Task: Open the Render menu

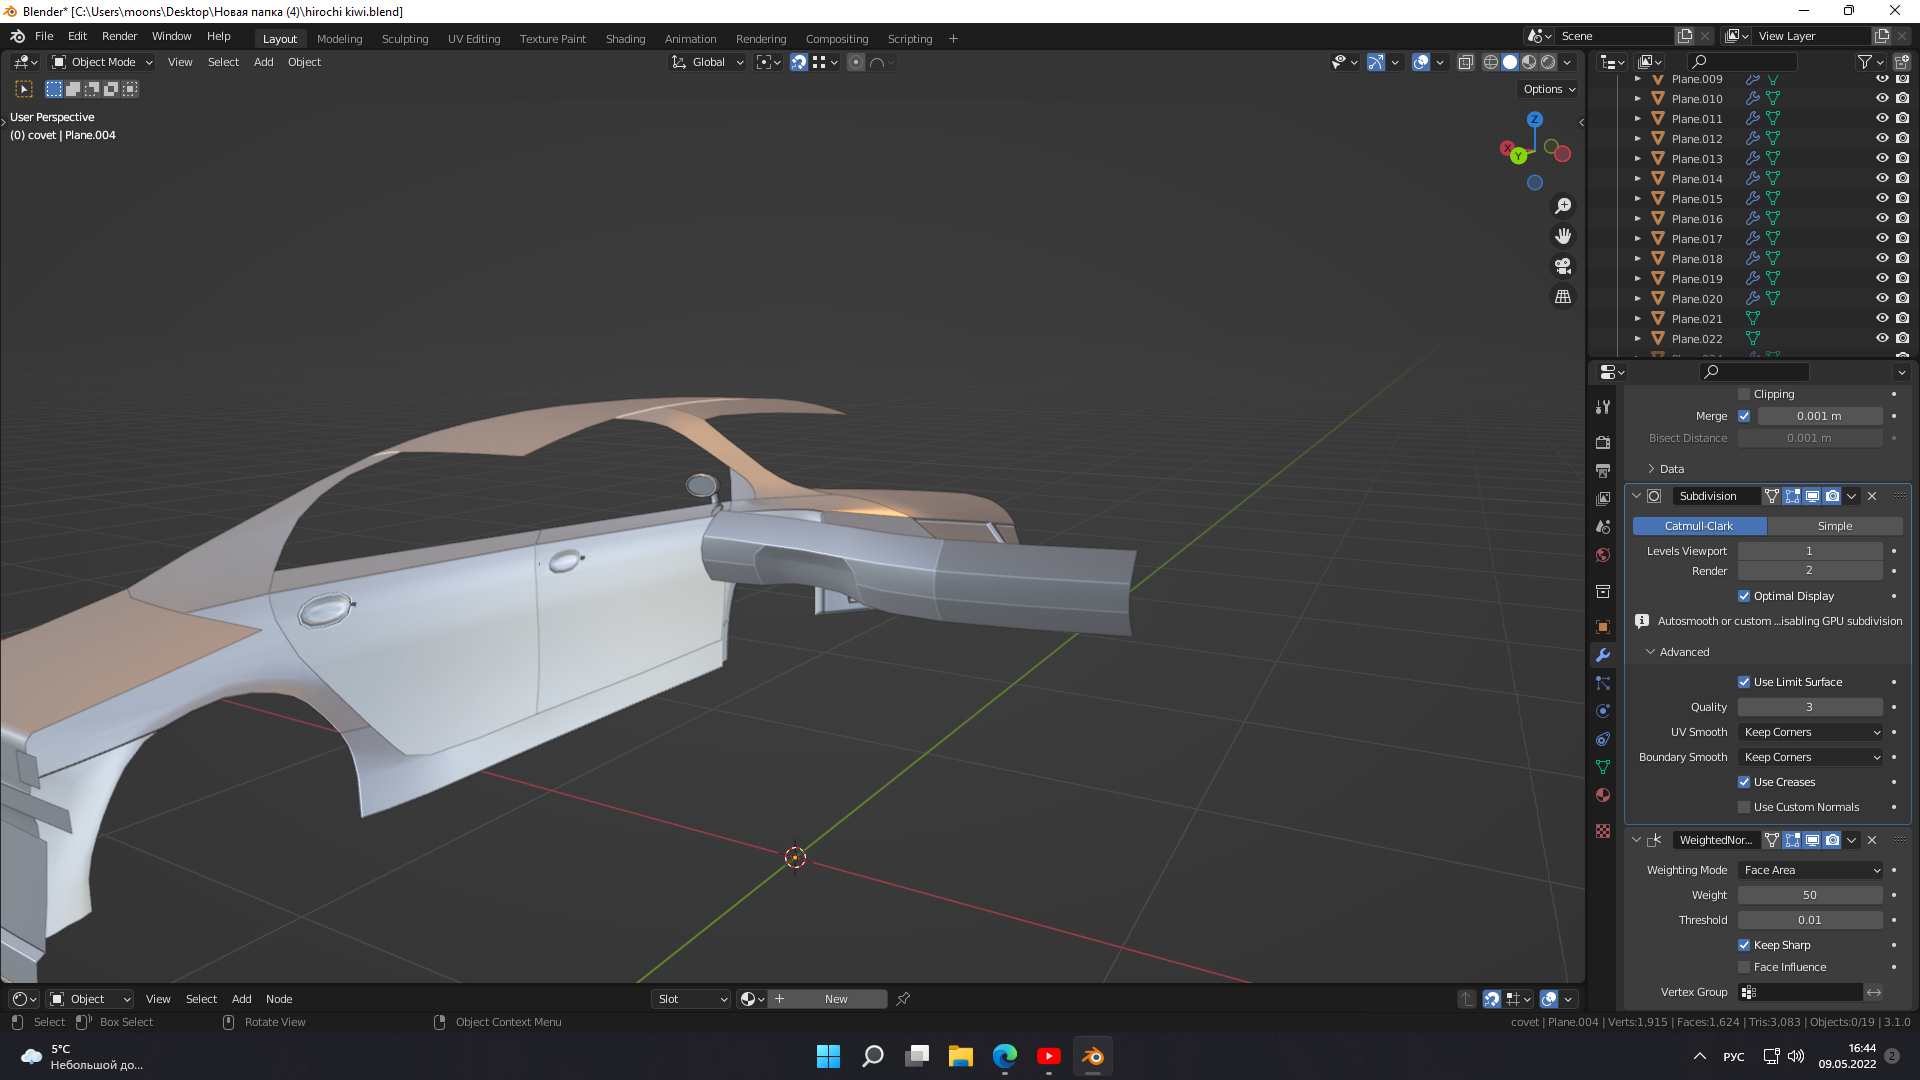Action: pyautogui.click(x=119, y=36)
